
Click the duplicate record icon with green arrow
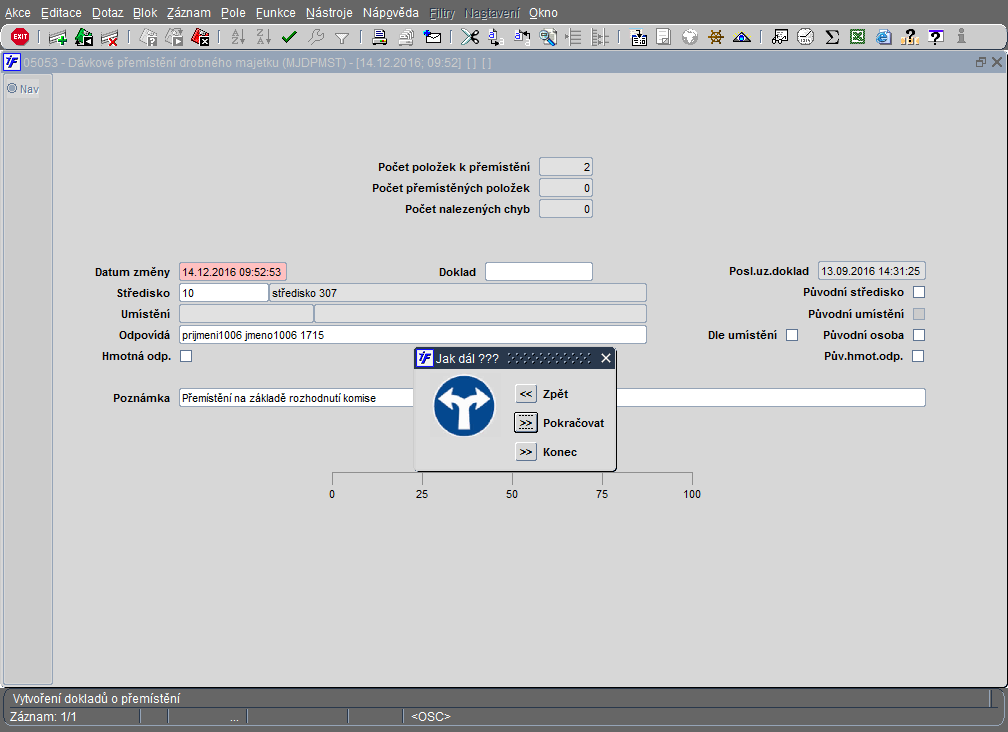pyautogui.click(x=84, y=37)
